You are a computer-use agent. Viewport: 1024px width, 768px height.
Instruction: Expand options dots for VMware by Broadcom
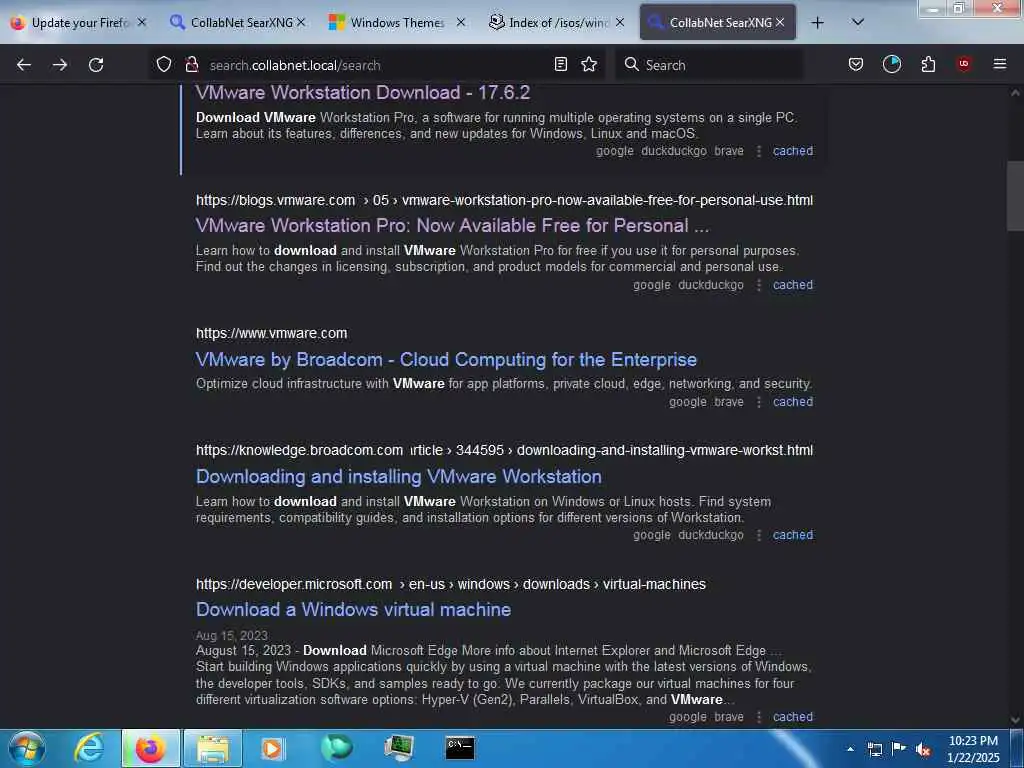[758, 402]
